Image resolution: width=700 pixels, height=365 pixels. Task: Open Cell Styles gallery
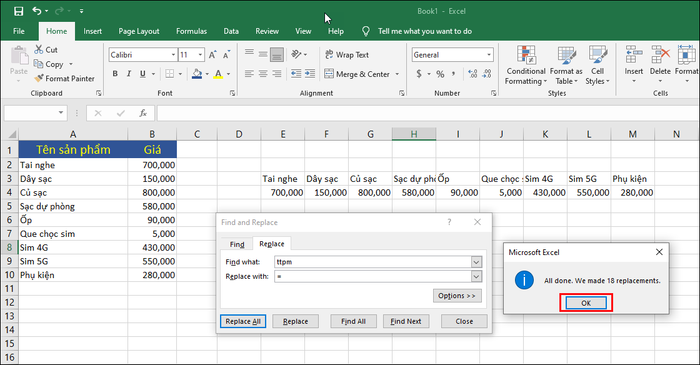(x=597, y=66)
